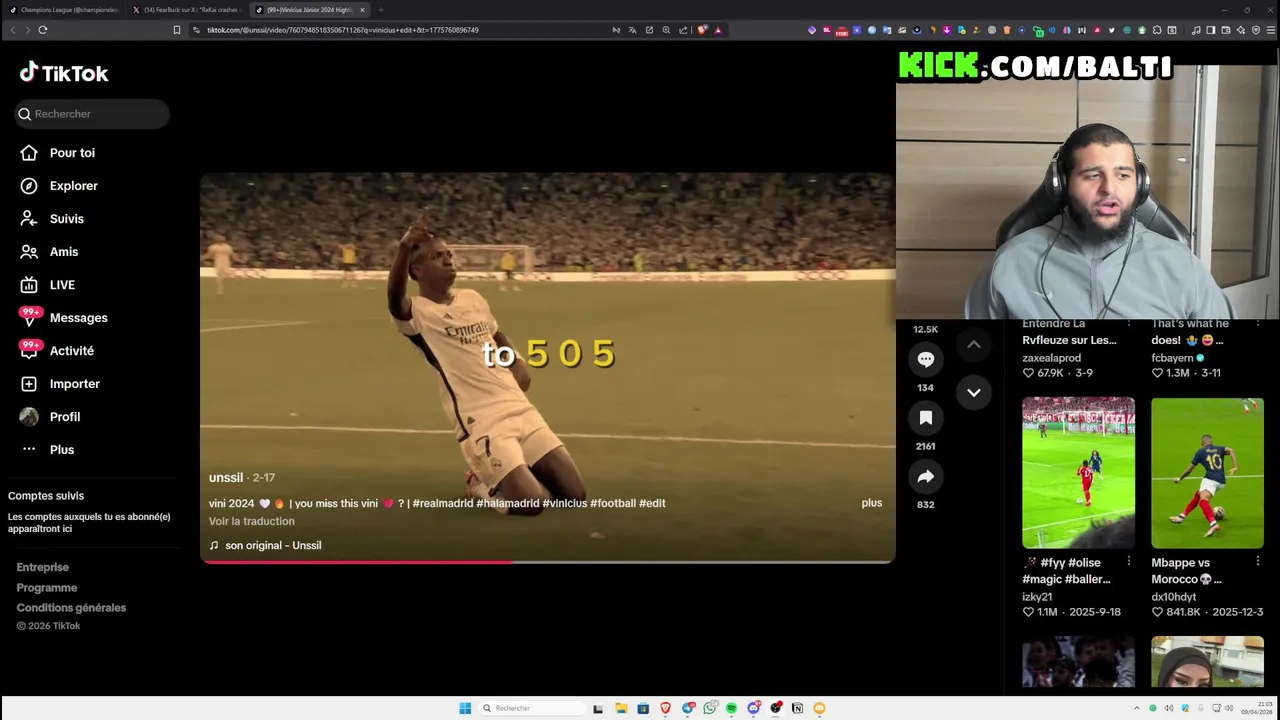Show hidden system tray icons
The width and height of the screenshot is (1280, 720).
tap(1136, 708)
